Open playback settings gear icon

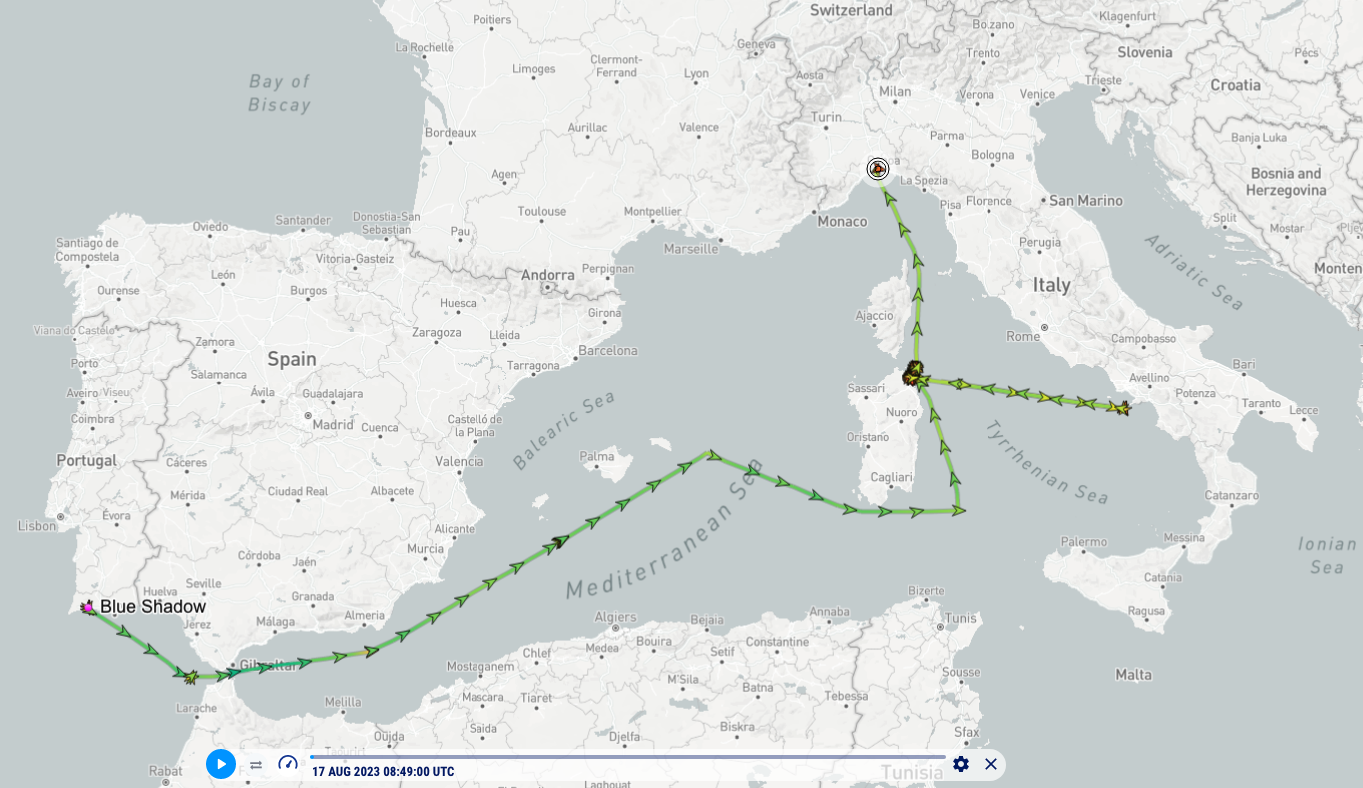point(961,764)
